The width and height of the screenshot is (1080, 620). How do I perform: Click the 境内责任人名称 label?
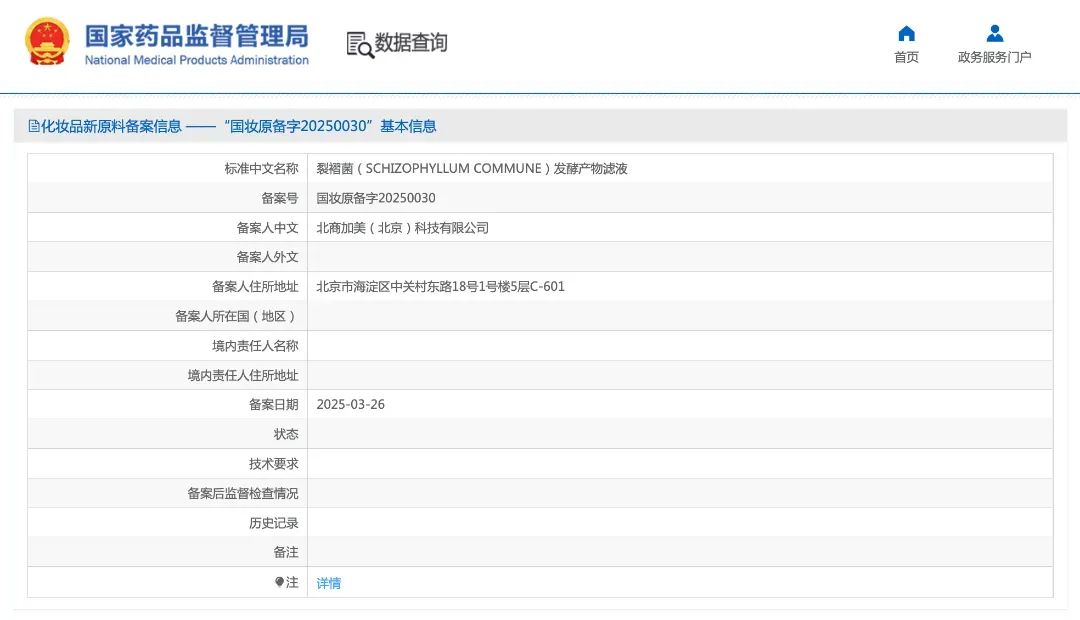pyautogui.click(x=255, y=346)
